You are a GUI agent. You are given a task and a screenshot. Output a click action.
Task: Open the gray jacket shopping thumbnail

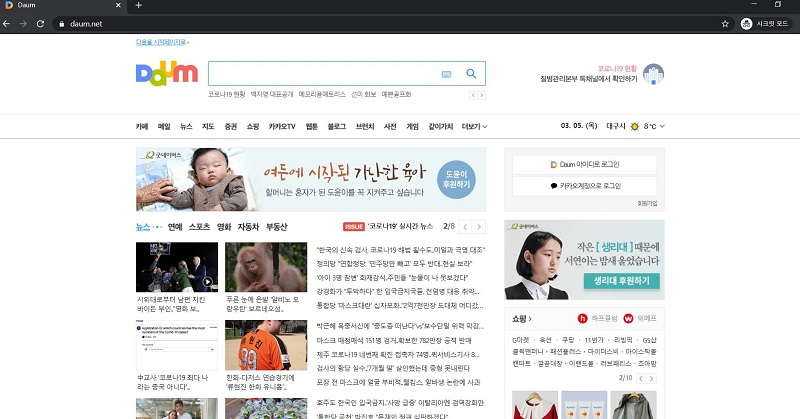[633, 405]
